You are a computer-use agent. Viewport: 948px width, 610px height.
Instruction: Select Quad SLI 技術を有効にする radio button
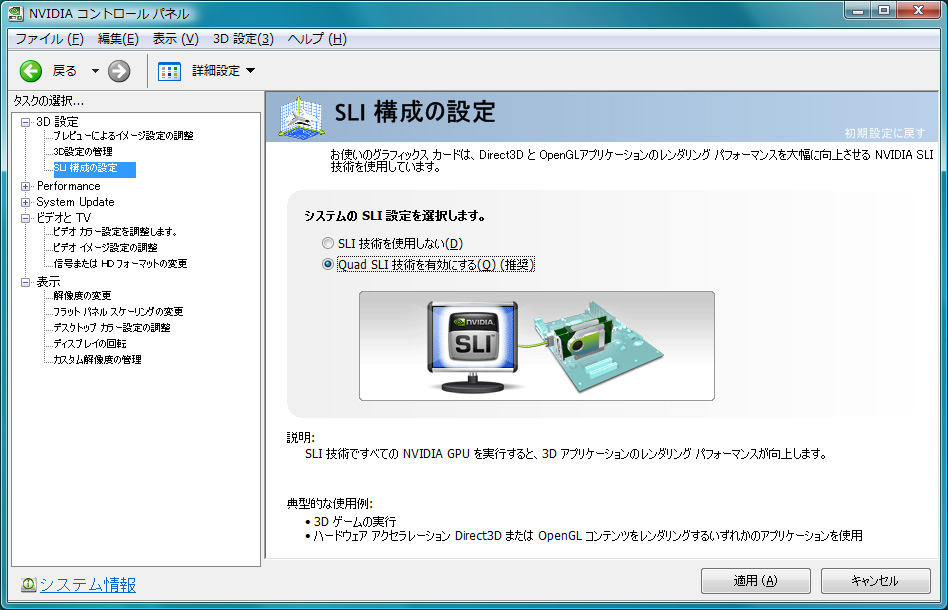pos(328,264)
